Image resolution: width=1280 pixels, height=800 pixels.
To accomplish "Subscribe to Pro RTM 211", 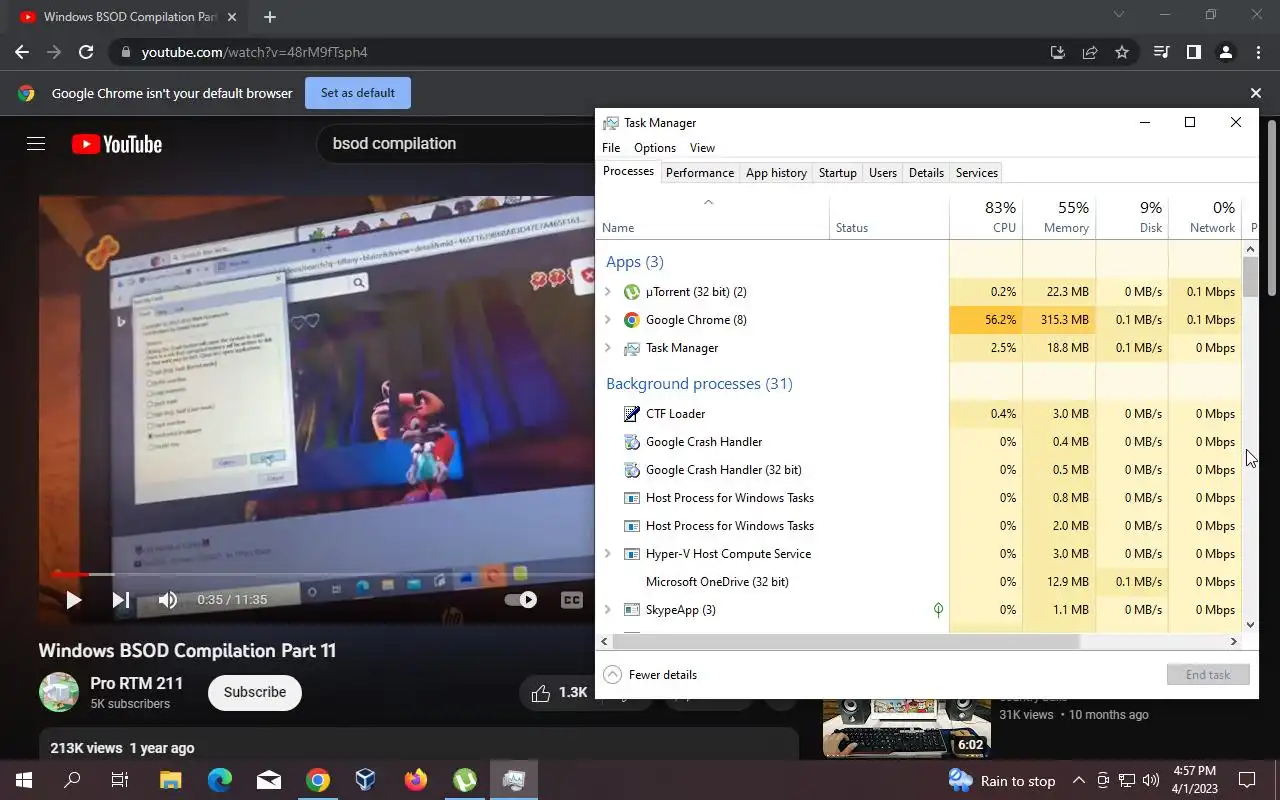I will coord(255,692).
